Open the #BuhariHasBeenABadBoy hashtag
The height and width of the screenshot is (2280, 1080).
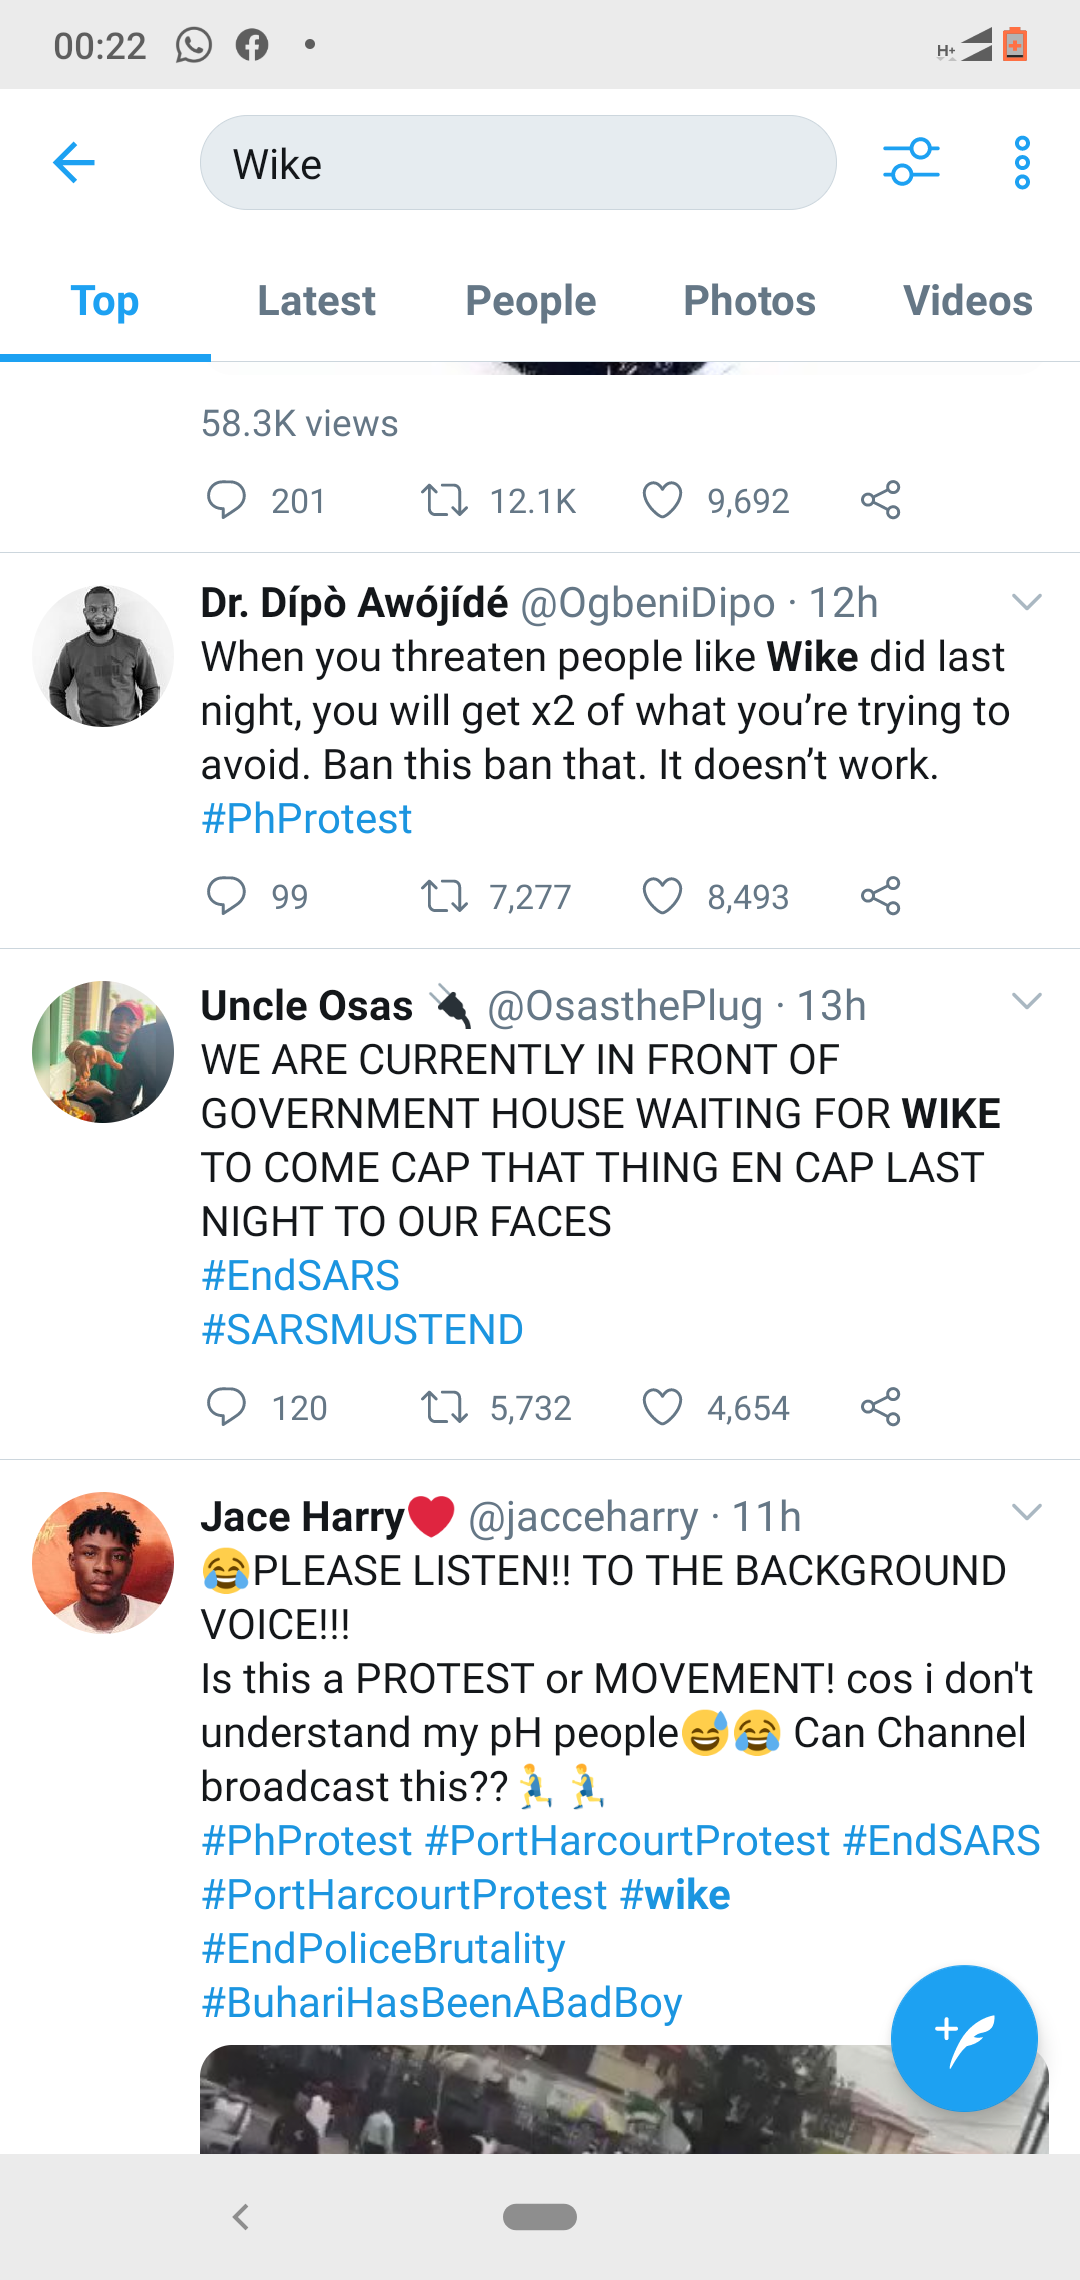tap(442, 2003)
